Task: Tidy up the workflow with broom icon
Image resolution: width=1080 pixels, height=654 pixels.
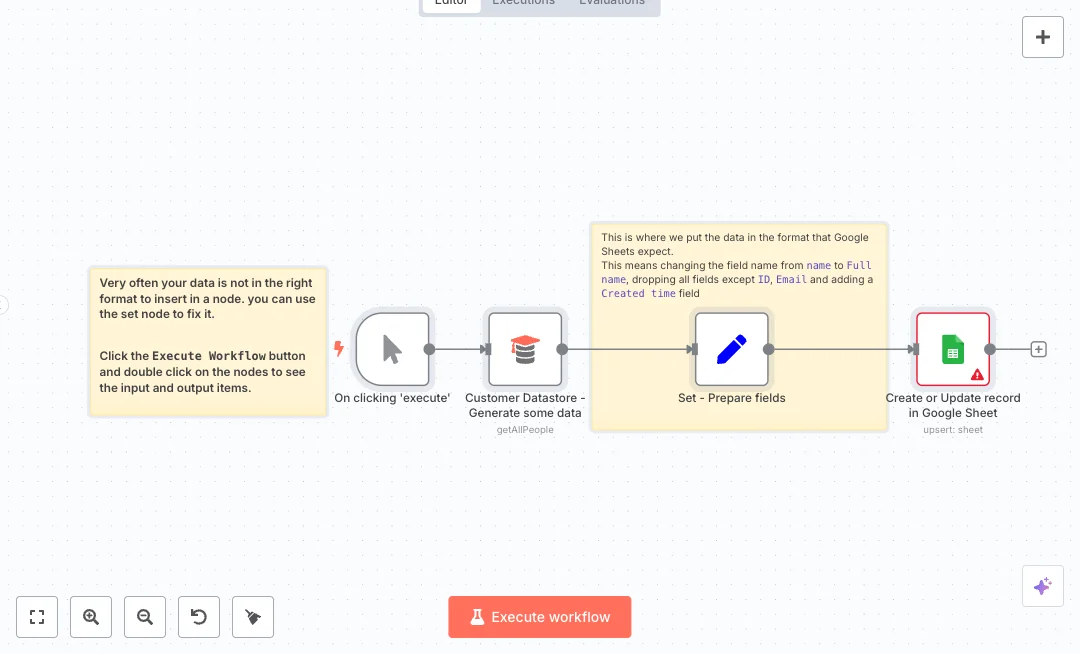Action: [253, 617]
